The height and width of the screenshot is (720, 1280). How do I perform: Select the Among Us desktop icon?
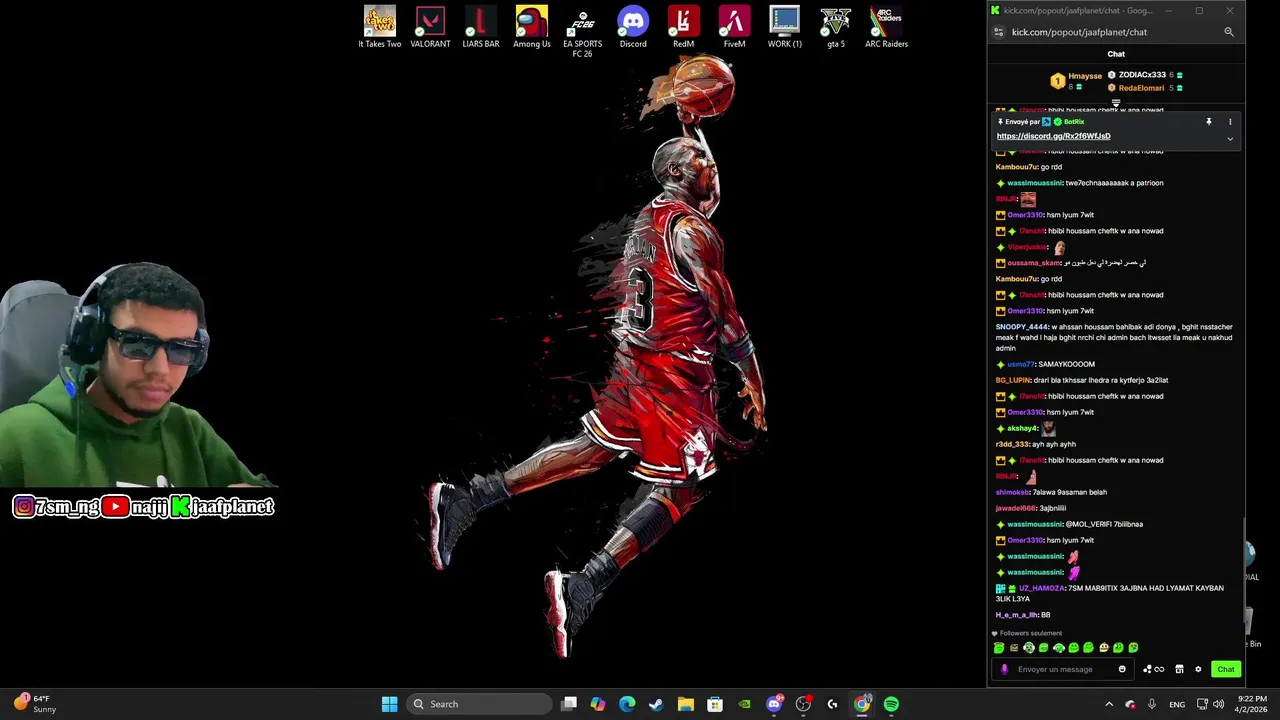click(532, 27)
